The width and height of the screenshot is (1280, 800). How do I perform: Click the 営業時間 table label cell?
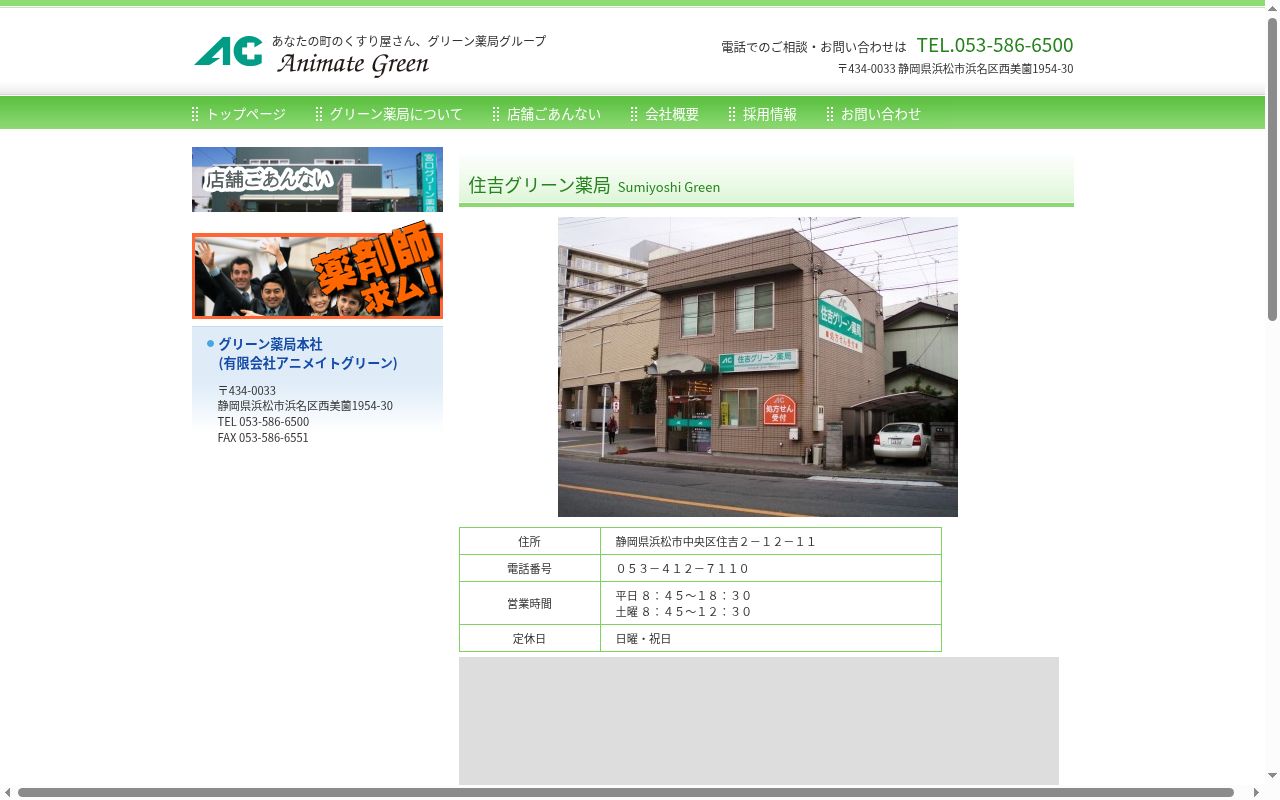click(x=530, y=603)
